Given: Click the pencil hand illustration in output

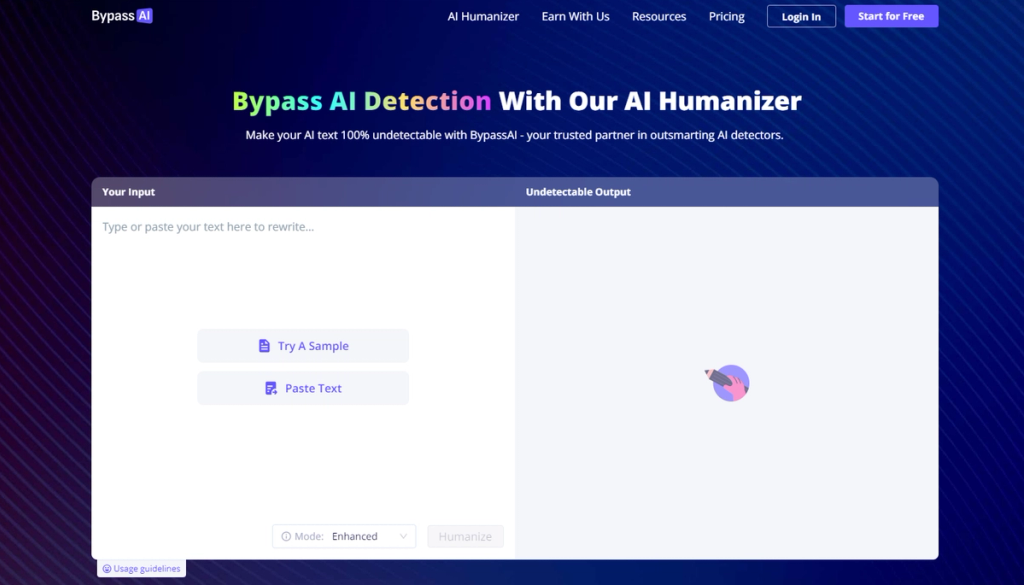Looking at the screenshot, I should 728,383.
